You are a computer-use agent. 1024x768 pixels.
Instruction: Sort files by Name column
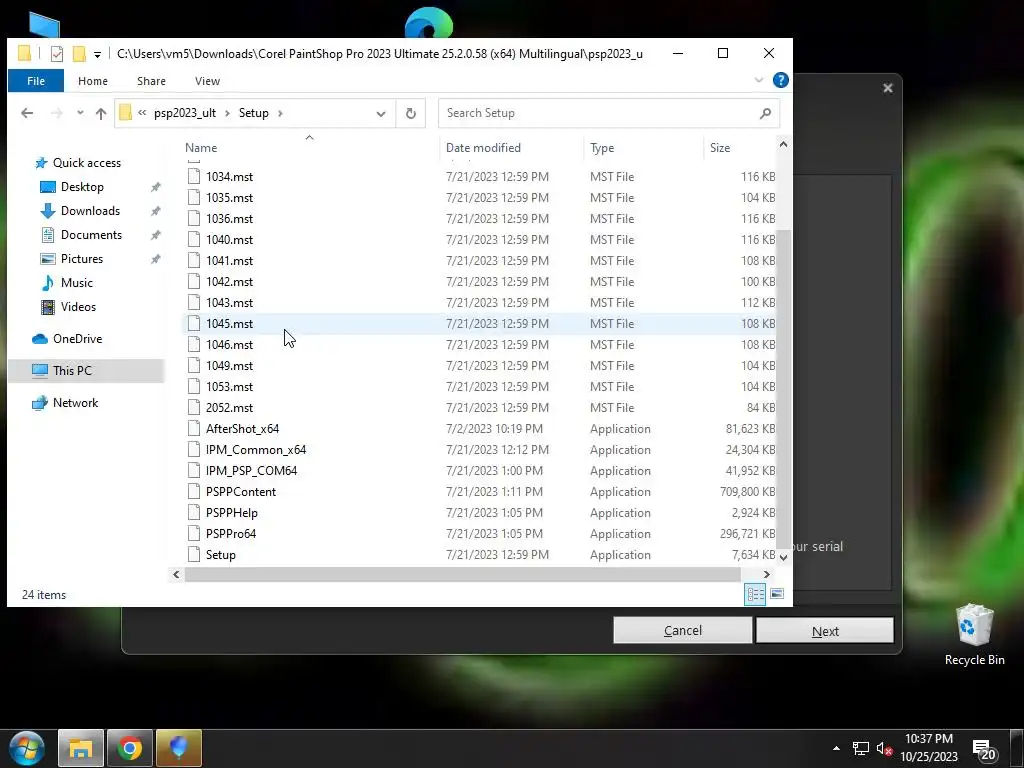[201, 148]
